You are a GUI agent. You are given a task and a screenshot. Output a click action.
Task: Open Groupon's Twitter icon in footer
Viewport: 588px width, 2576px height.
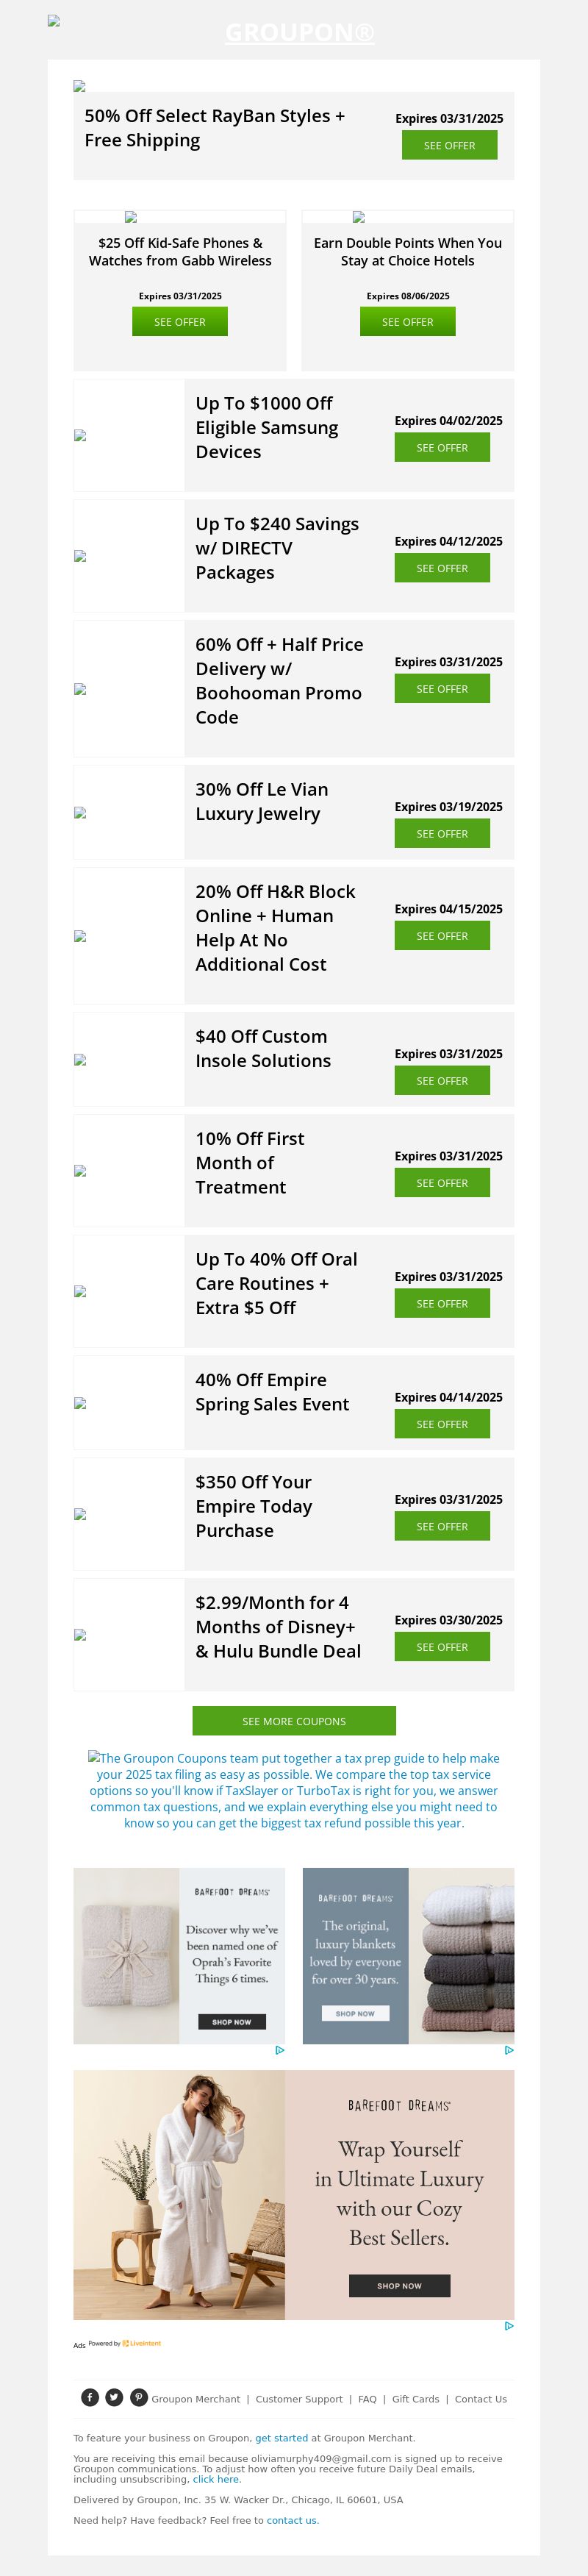[x=114, y=2397]
